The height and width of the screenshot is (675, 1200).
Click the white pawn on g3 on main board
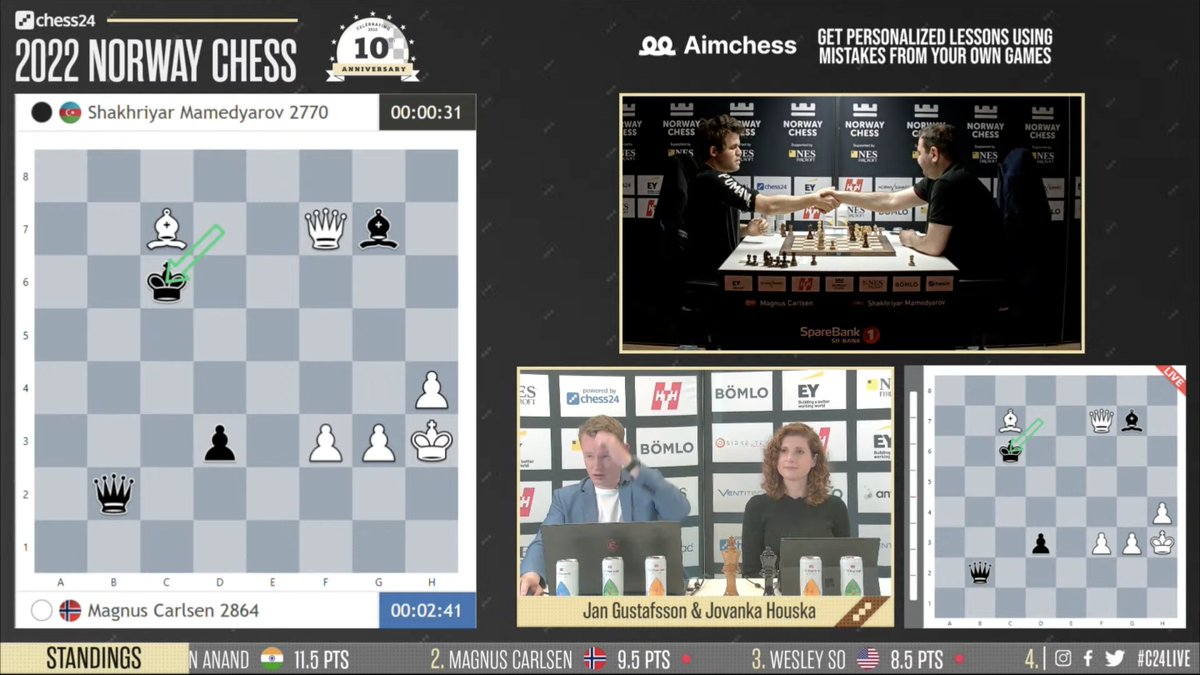coord(378,442)
